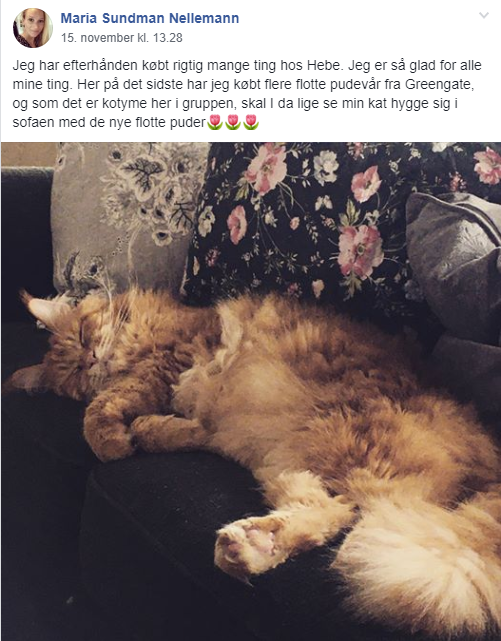Screen dimensions: 501x641
Task: Open the post options chevron menu
Action: coord(484,16)
